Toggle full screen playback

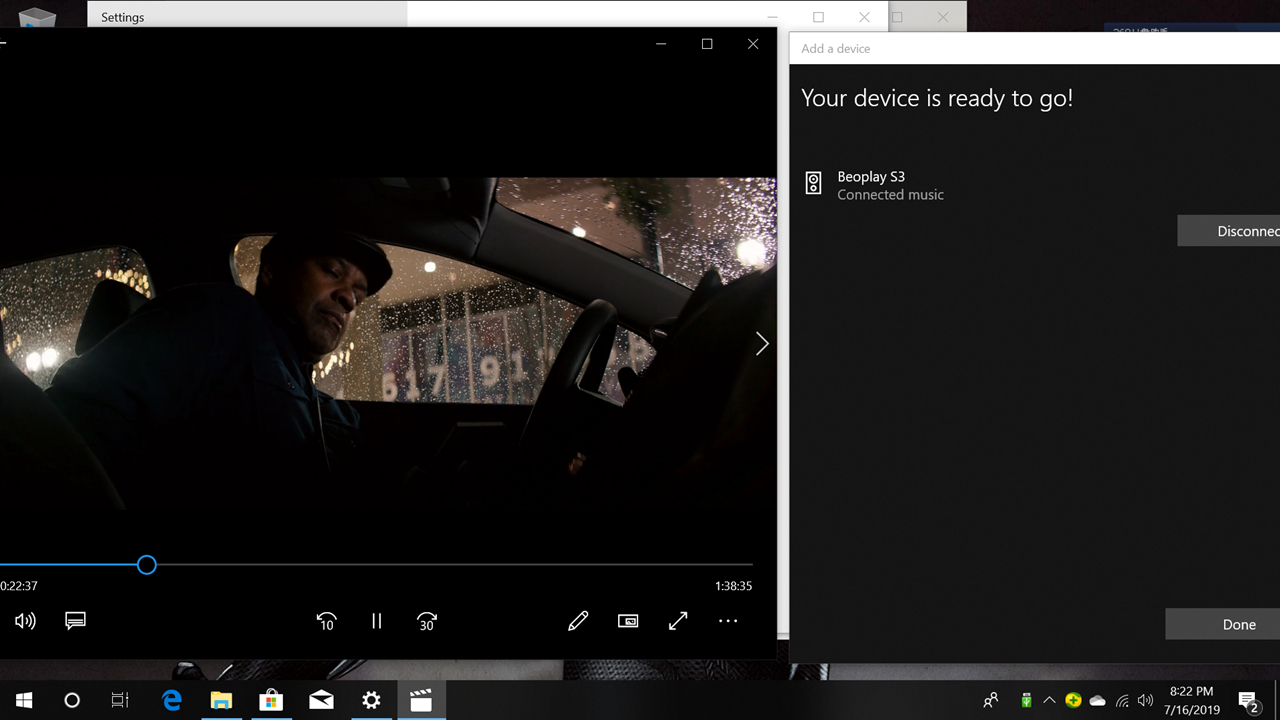pyautogui.click(x=678, y=621)
